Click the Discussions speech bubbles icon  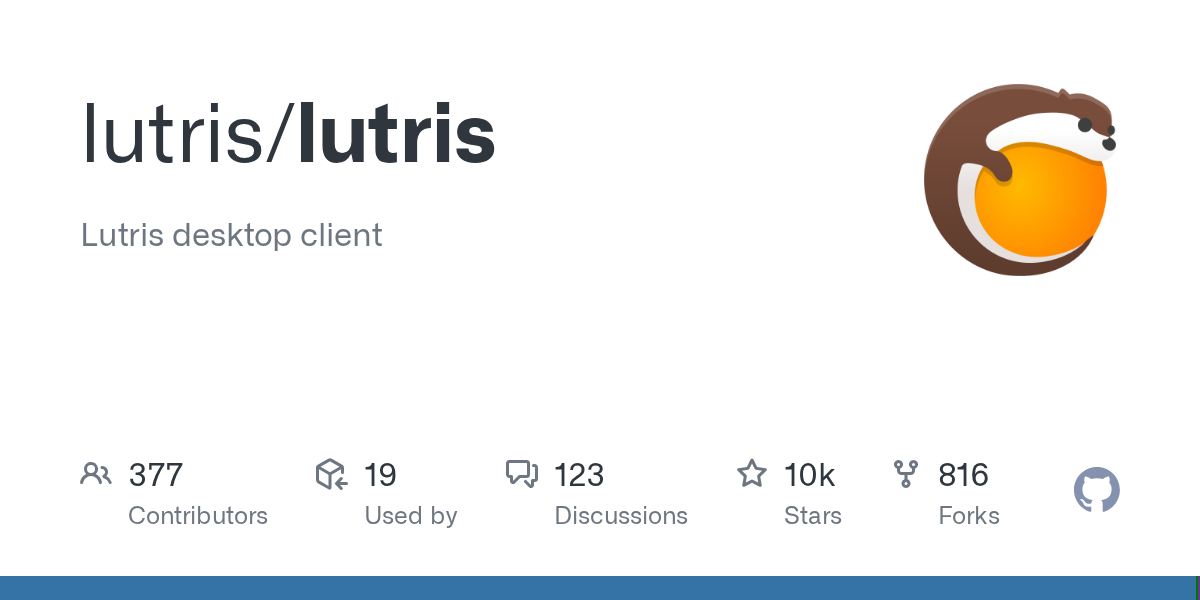(x=522, y=474)
